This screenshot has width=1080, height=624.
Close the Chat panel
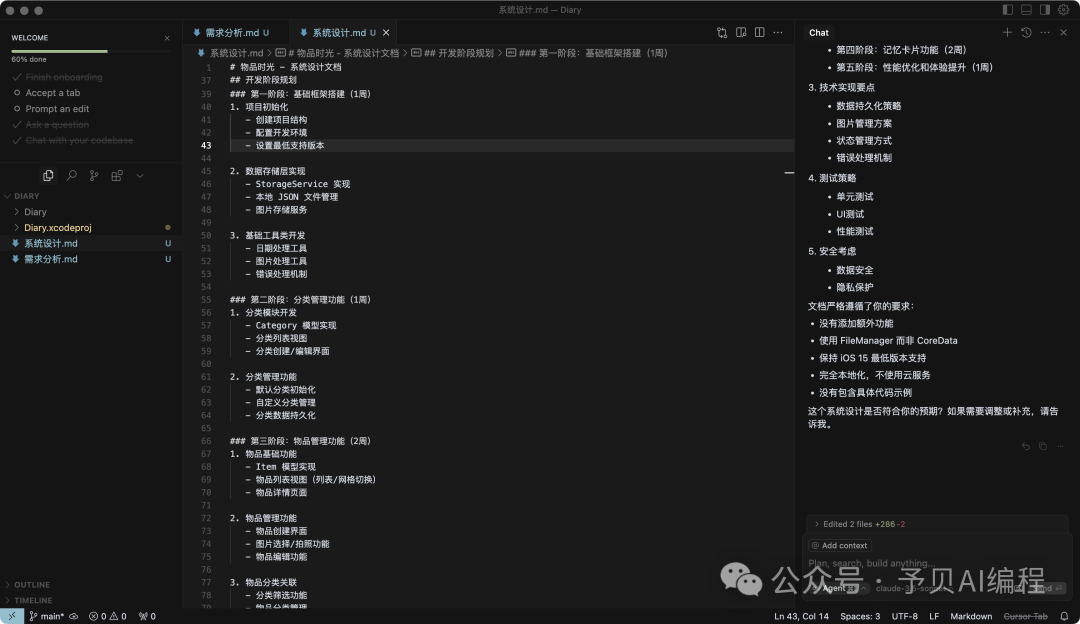pyautogui.click(x=1063, y=32)
